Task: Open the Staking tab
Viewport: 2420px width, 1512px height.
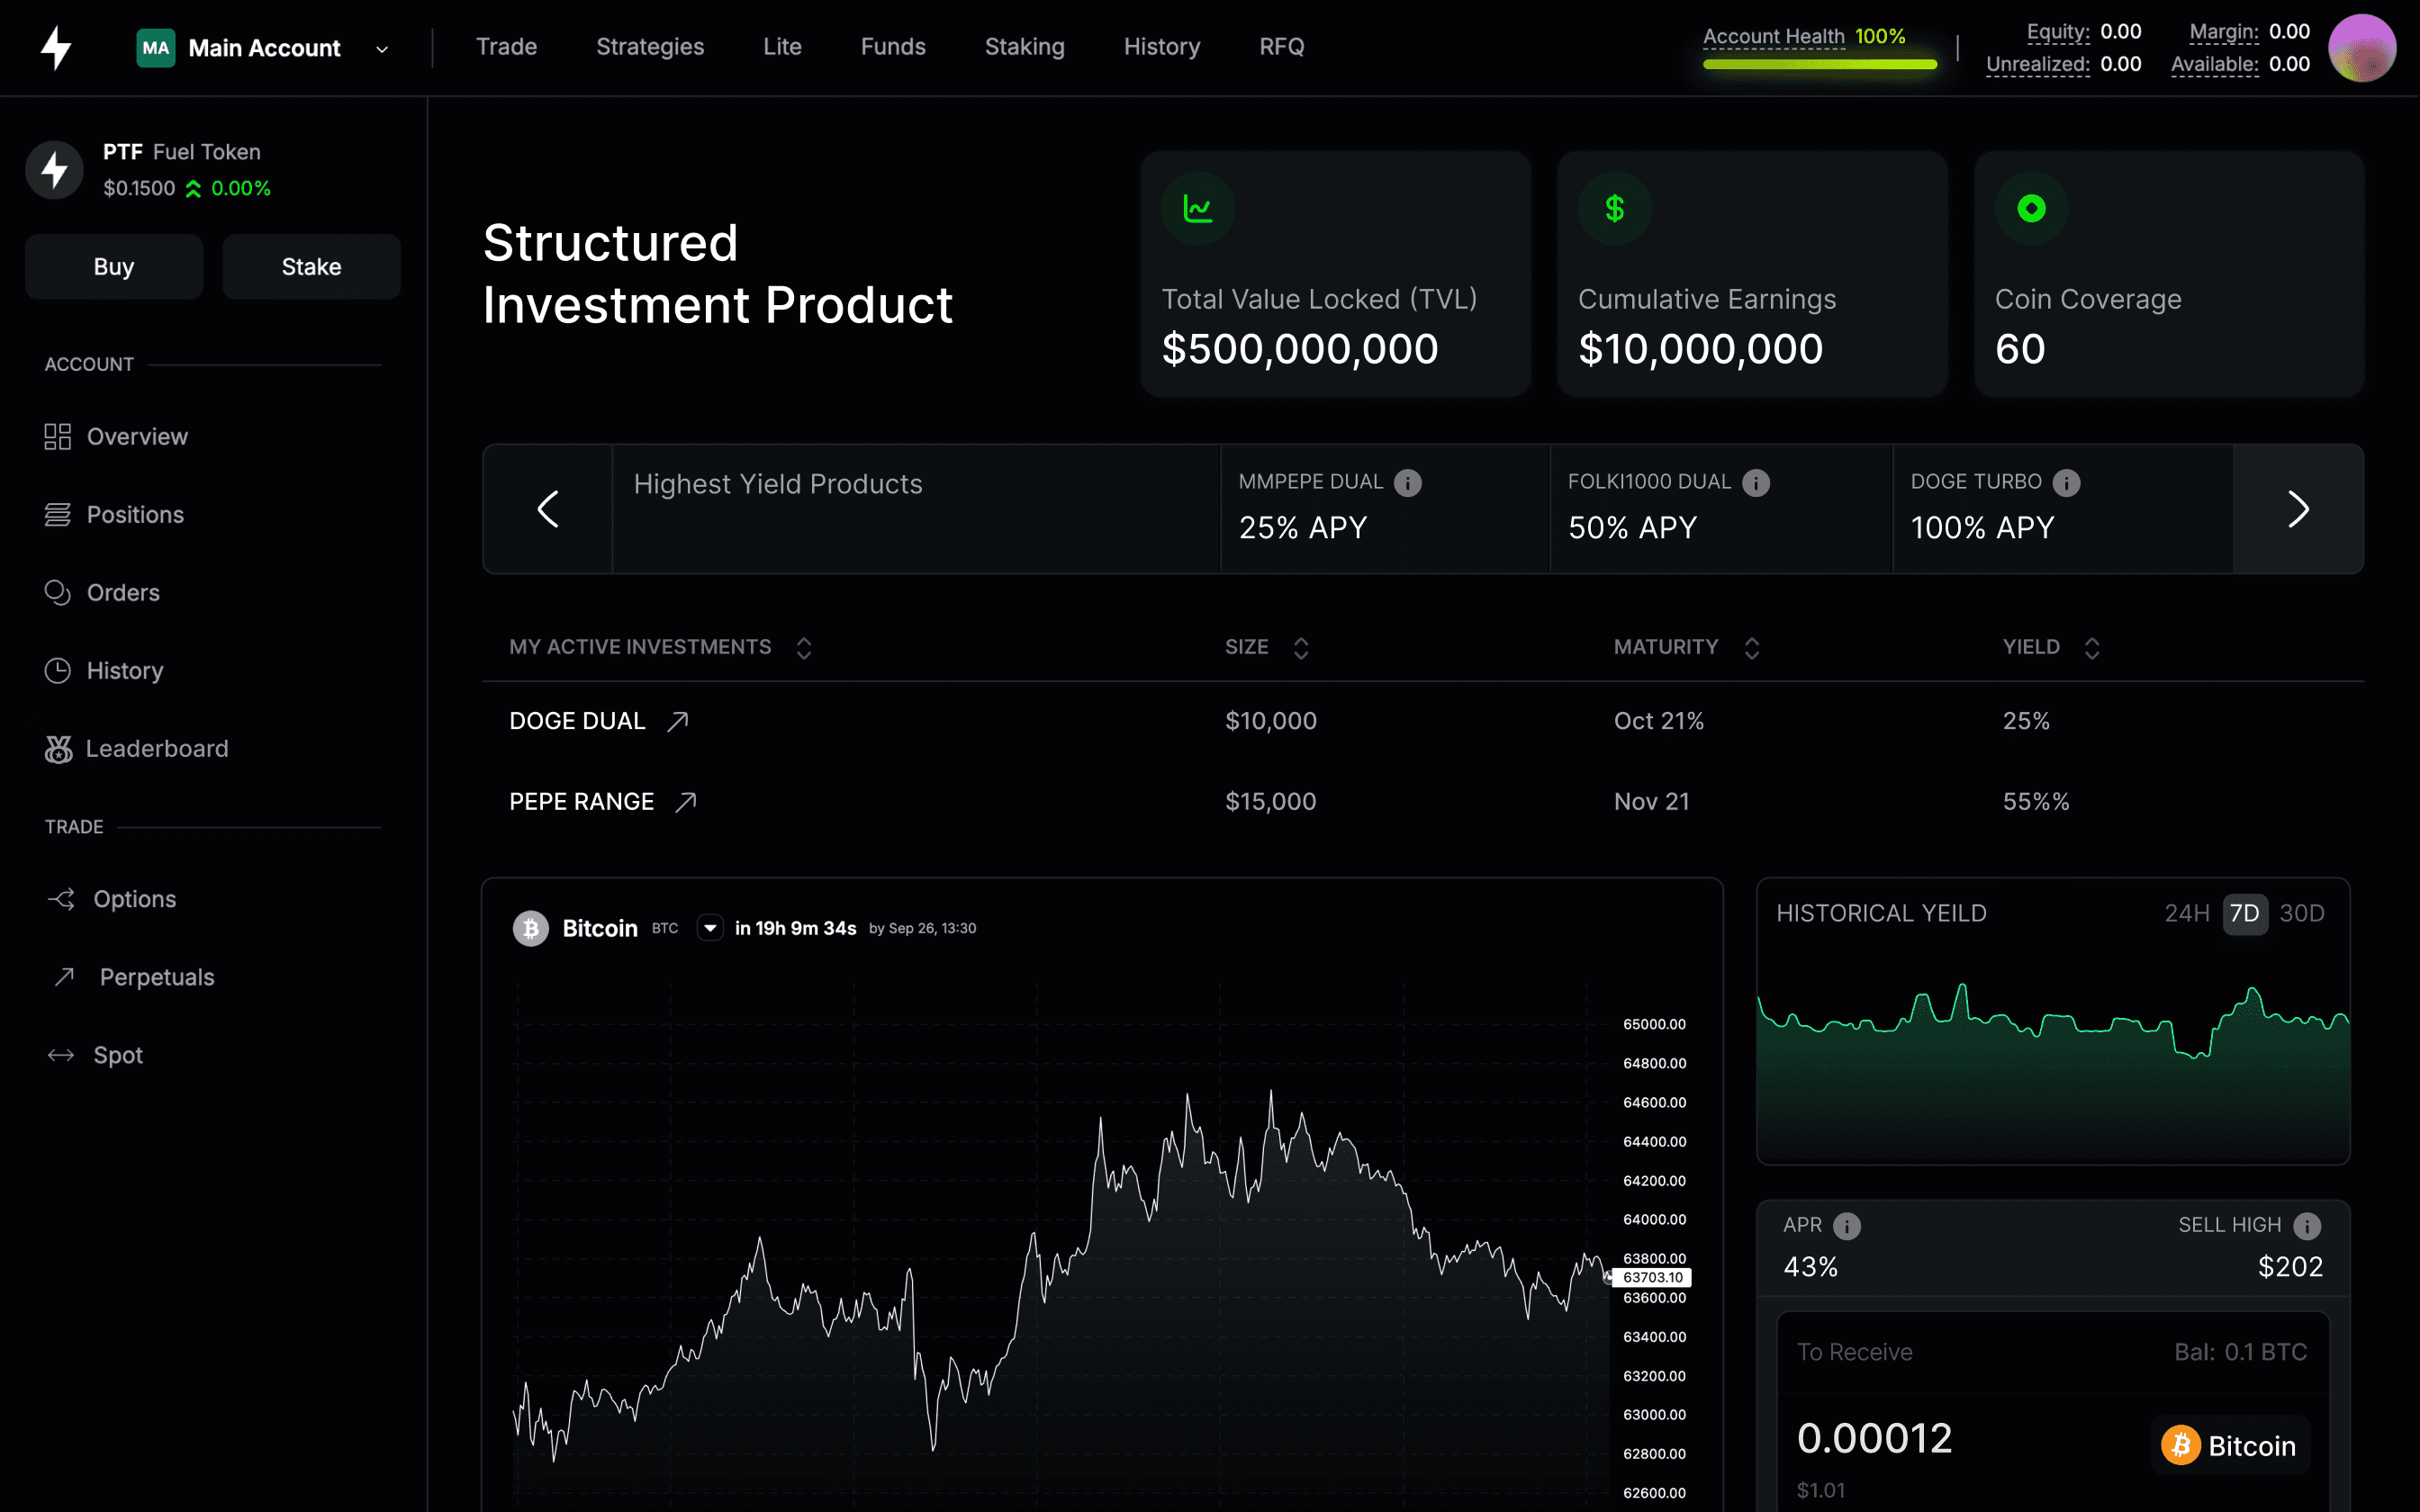Action: pos(1024,47)
